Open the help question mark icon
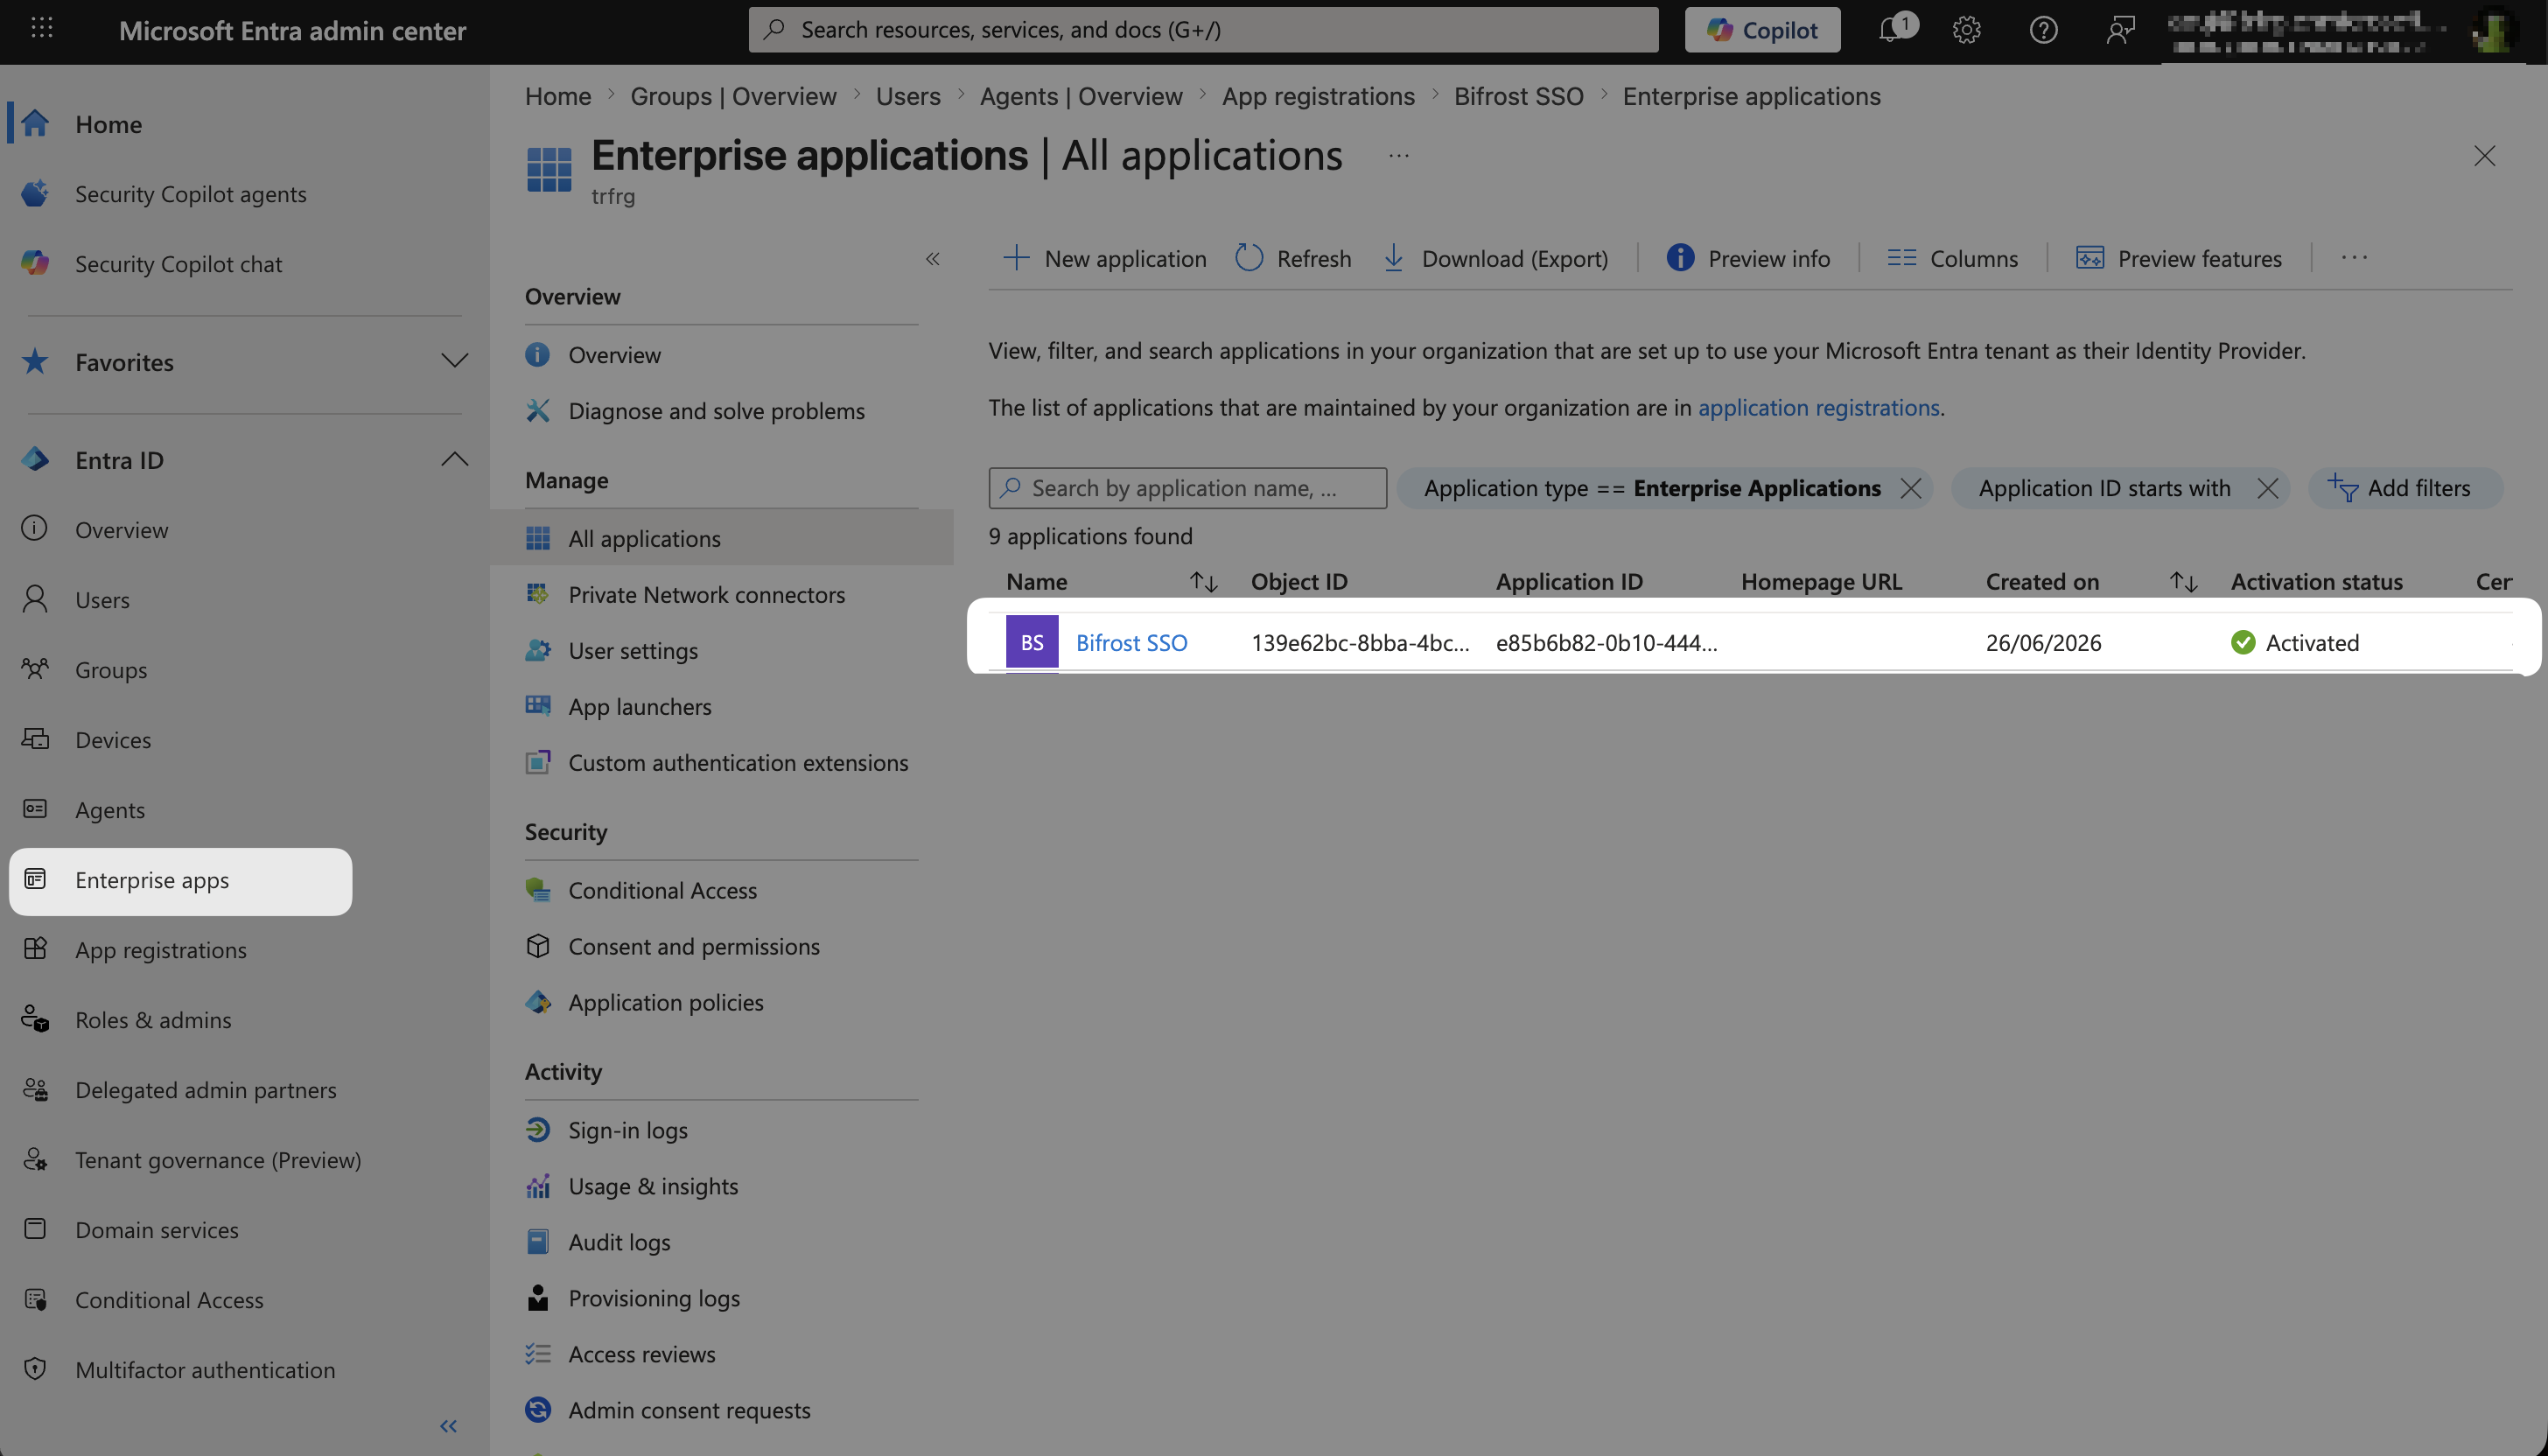 click(2043, 30)
